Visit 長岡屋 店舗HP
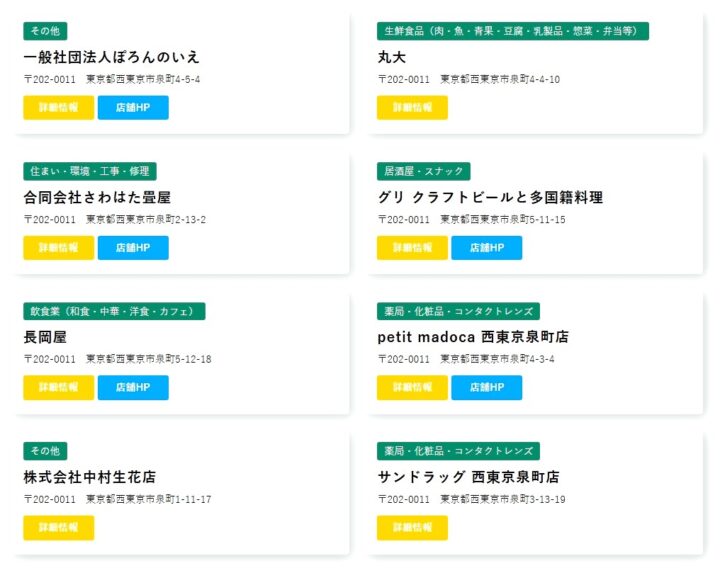This screenshot has height=568, width=720. [x=133, y=388]
